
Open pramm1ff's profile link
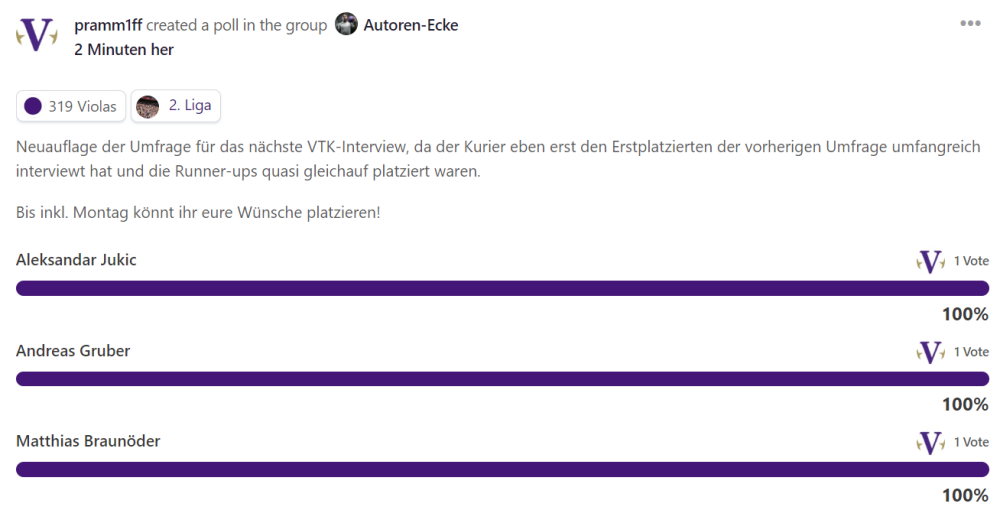click(108, 25)
